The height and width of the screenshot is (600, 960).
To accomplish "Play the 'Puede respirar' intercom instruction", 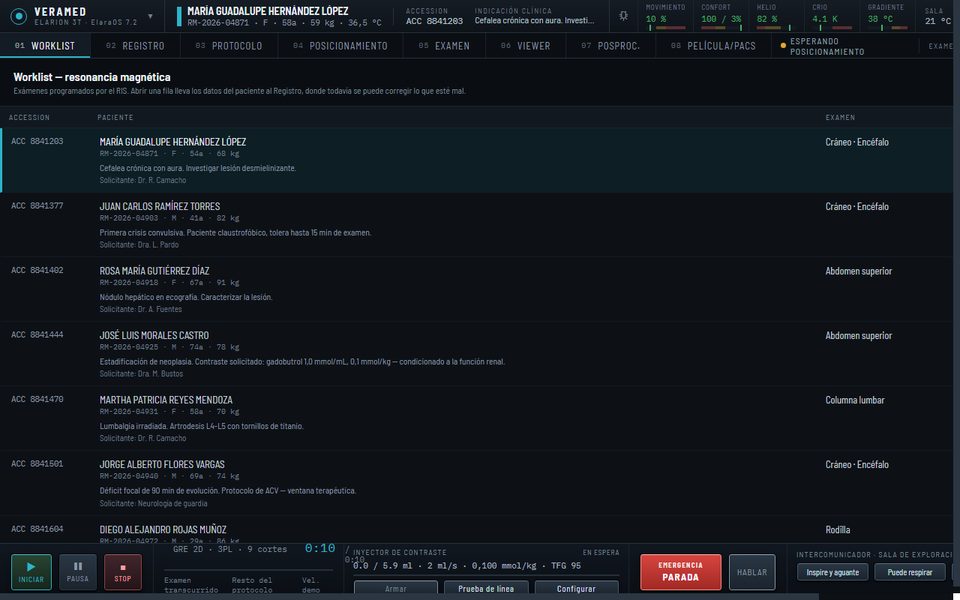I will point(910,572).
